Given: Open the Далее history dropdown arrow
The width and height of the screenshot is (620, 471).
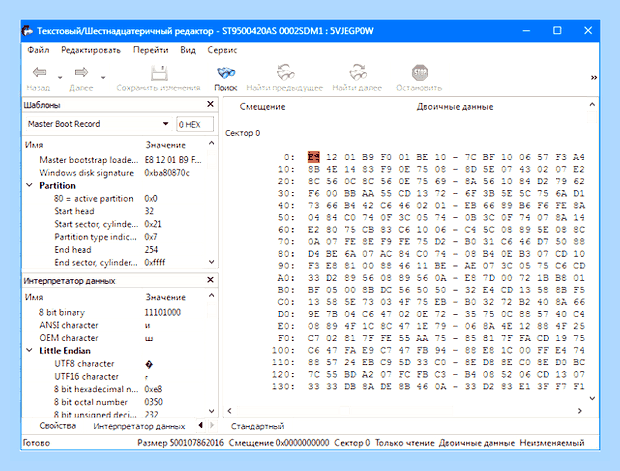Looking at the screenshot, I should (x=103, y=78).
